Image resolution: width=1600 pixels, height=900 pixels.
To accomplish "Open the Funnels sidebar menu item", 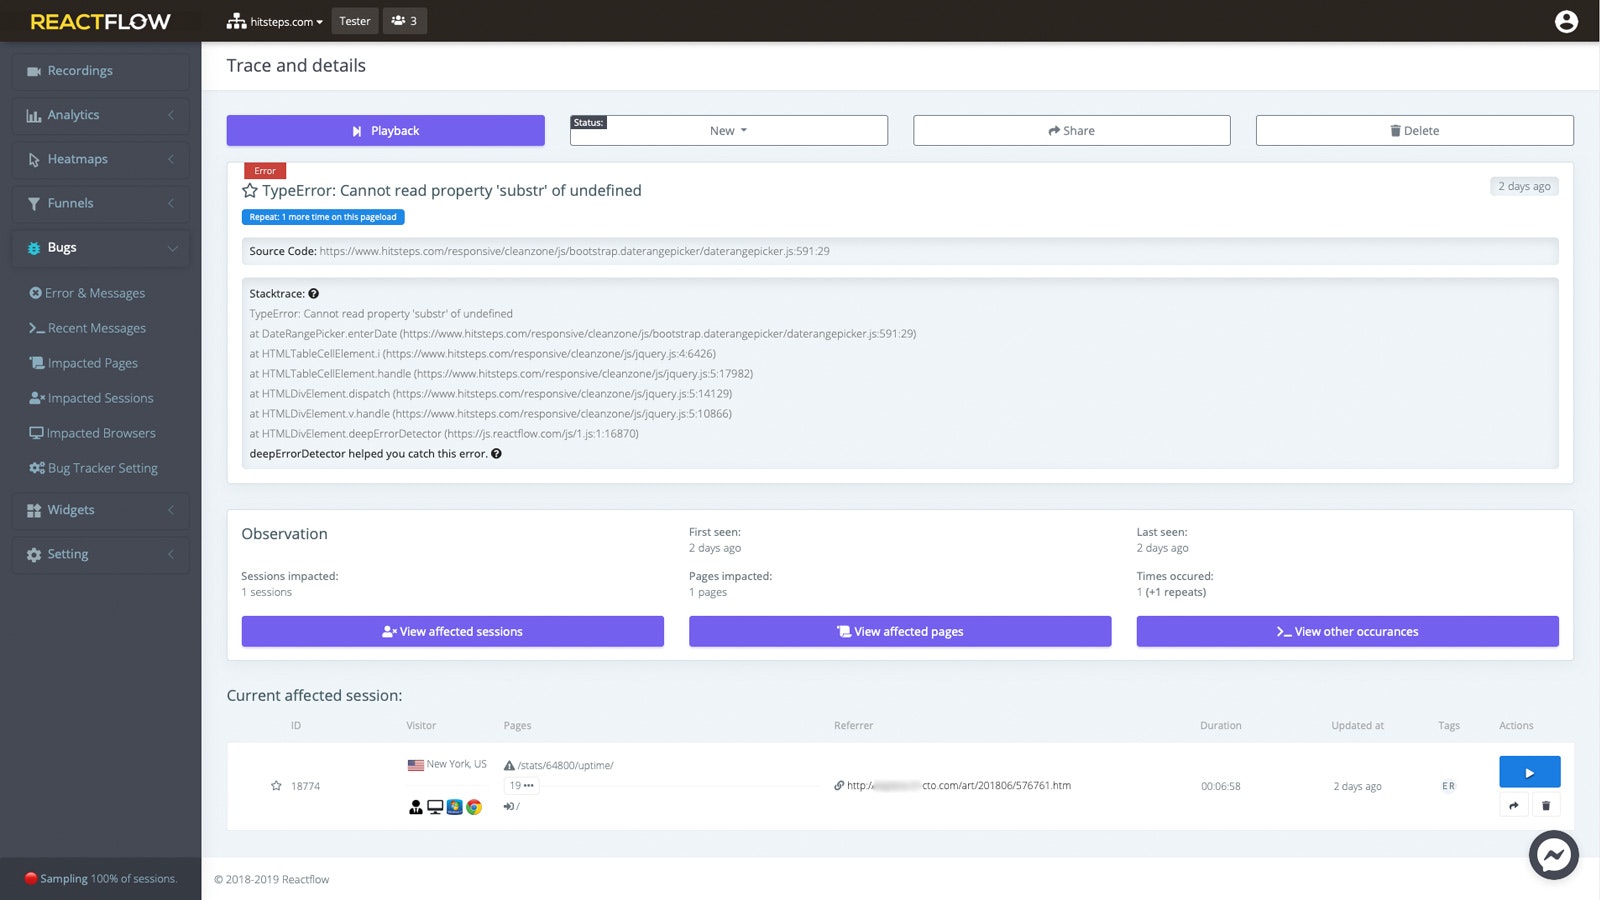I will pos(72,203).
